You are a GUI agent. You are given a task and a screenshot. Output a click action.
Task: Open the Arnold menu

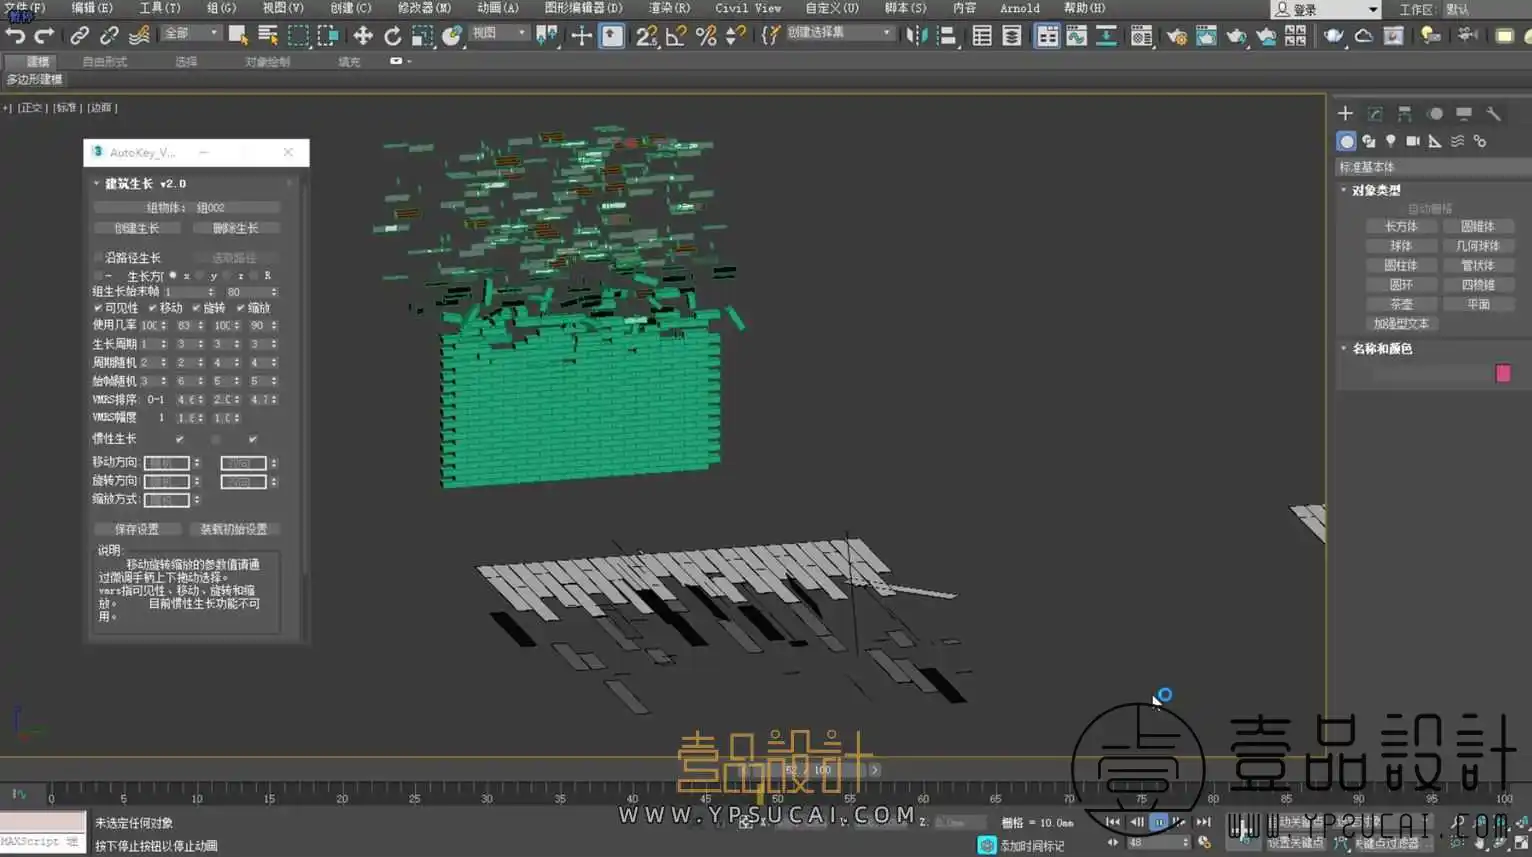[x=1020, y=8]
